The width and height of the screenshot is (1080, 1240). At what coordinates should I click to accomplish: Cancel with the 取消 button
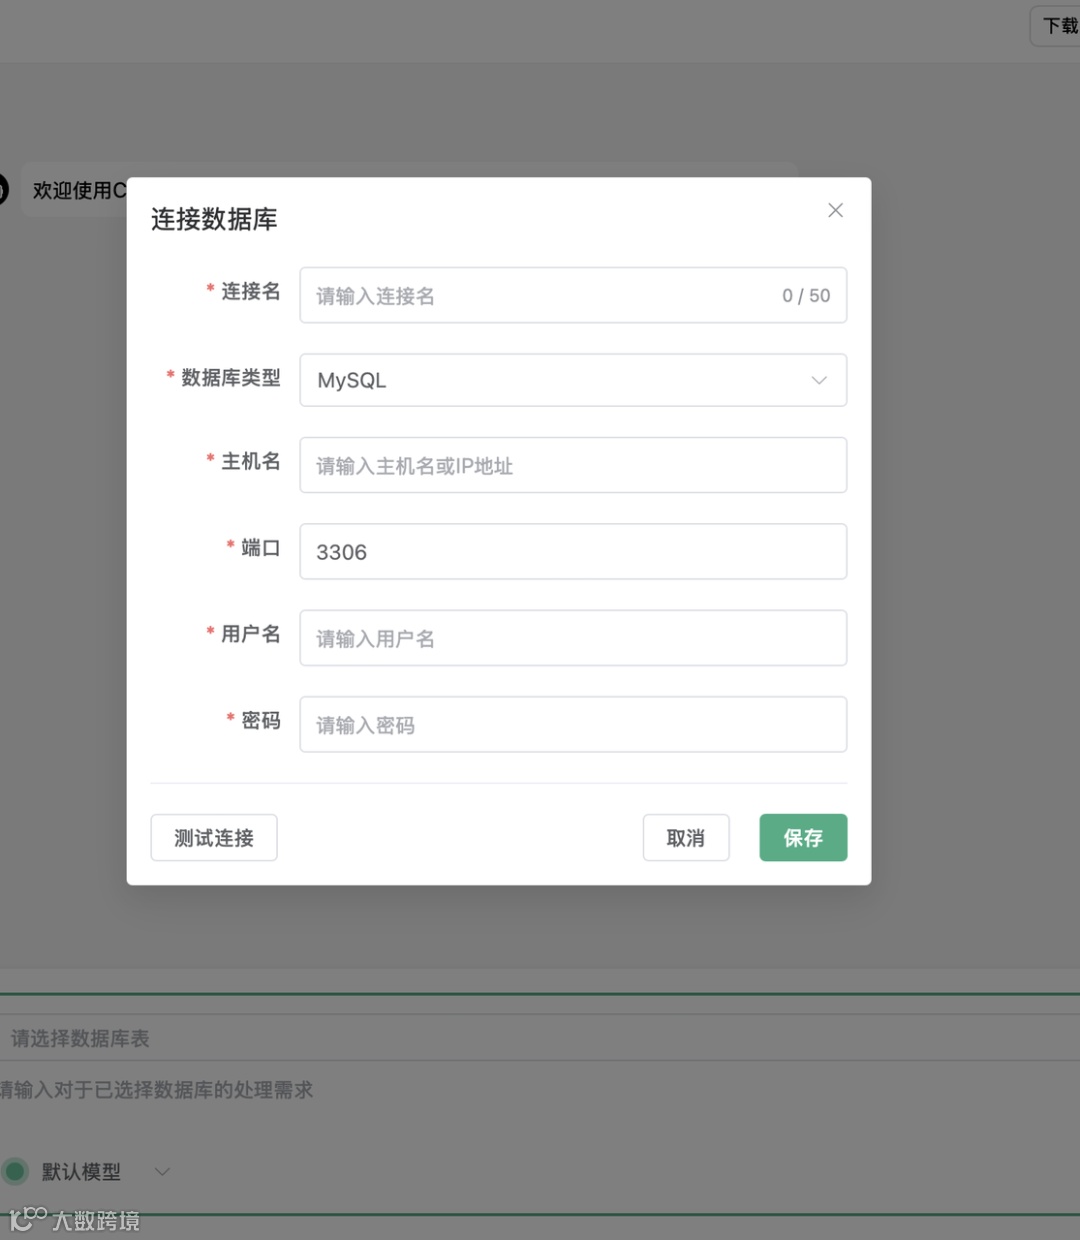tap(686, 838)
